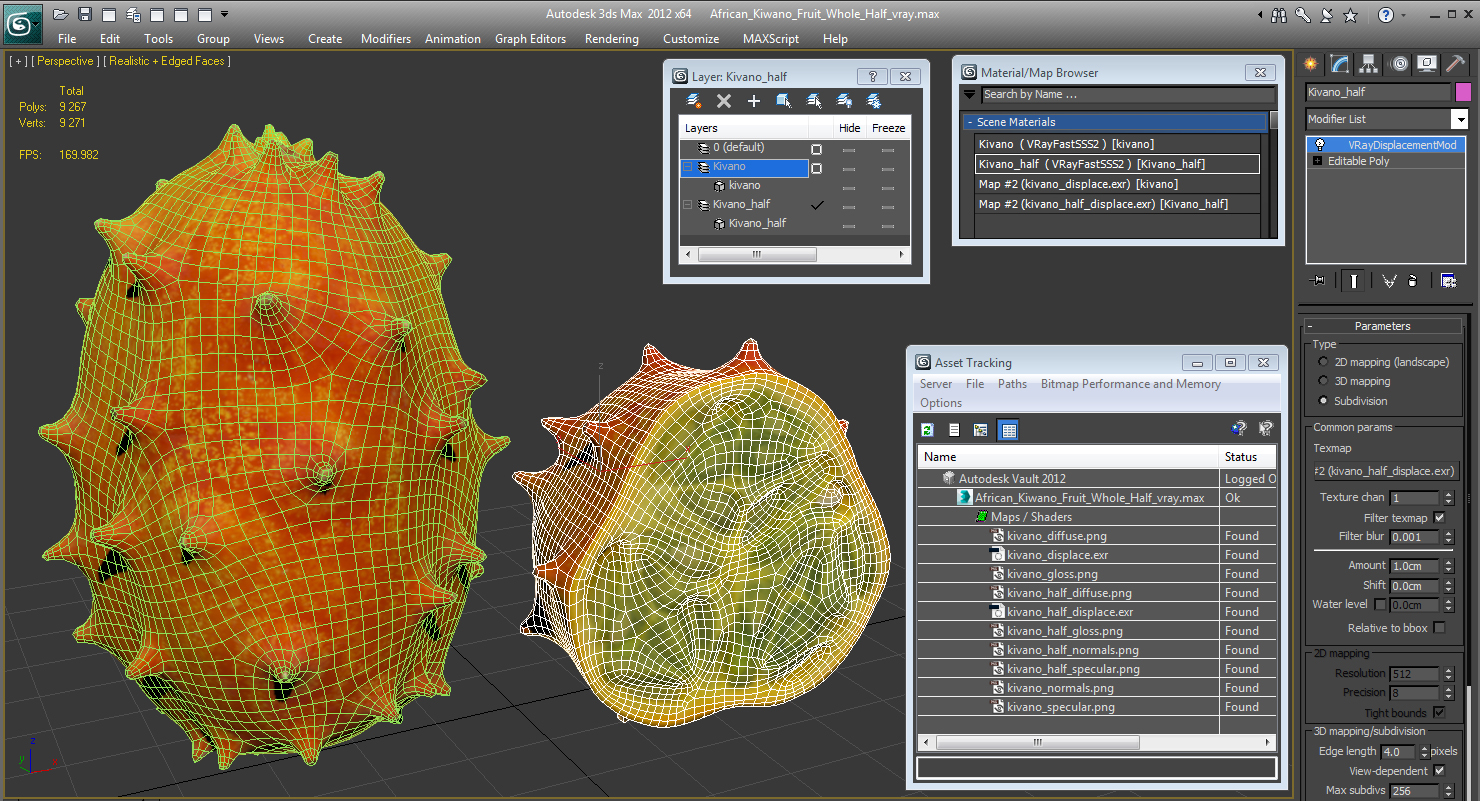Switch to the Modify command panel tab
This screenshot has height=801, width=1480.
(x=1340, y=64)
